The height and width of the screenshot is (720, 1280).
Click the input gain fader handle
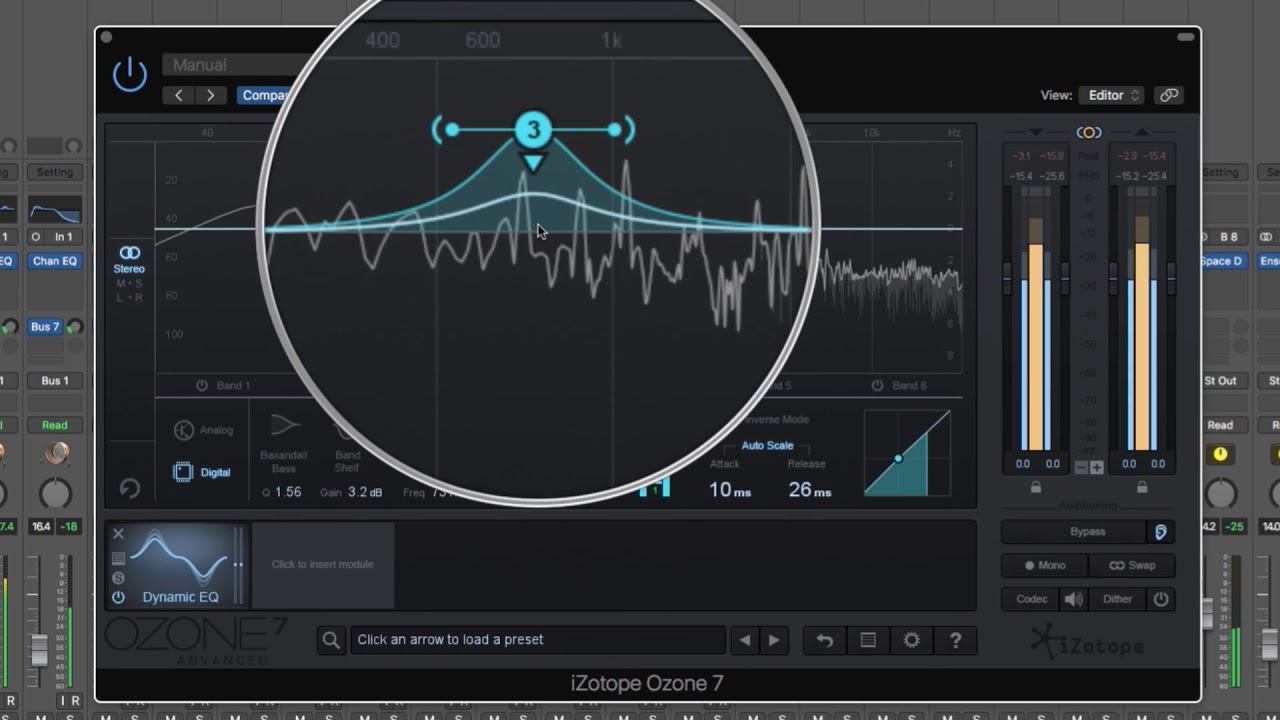tap(1007, 279)
